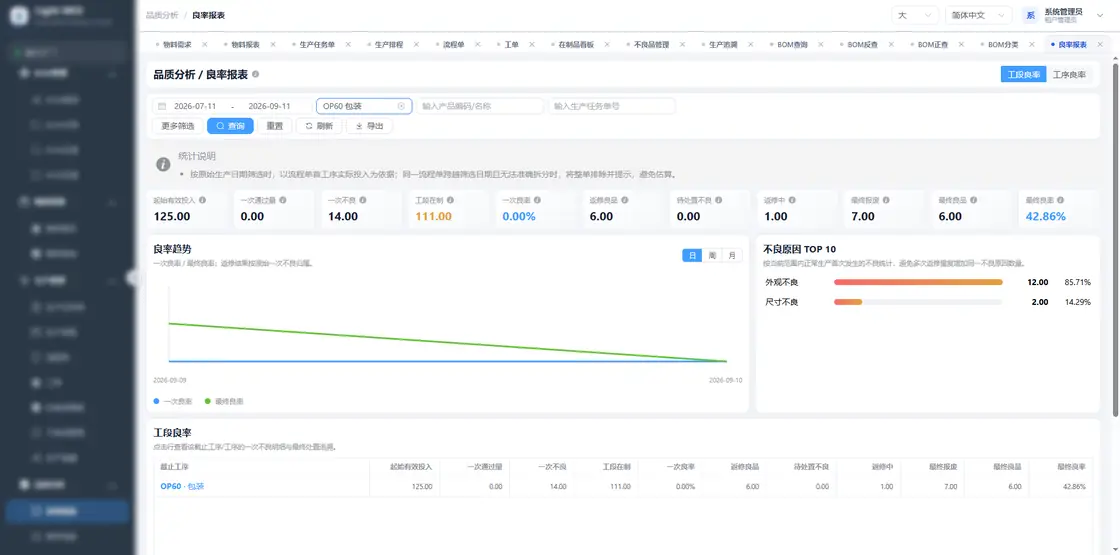
Task: Close the 物料报表 tab
Action: (x=274, y=44)
